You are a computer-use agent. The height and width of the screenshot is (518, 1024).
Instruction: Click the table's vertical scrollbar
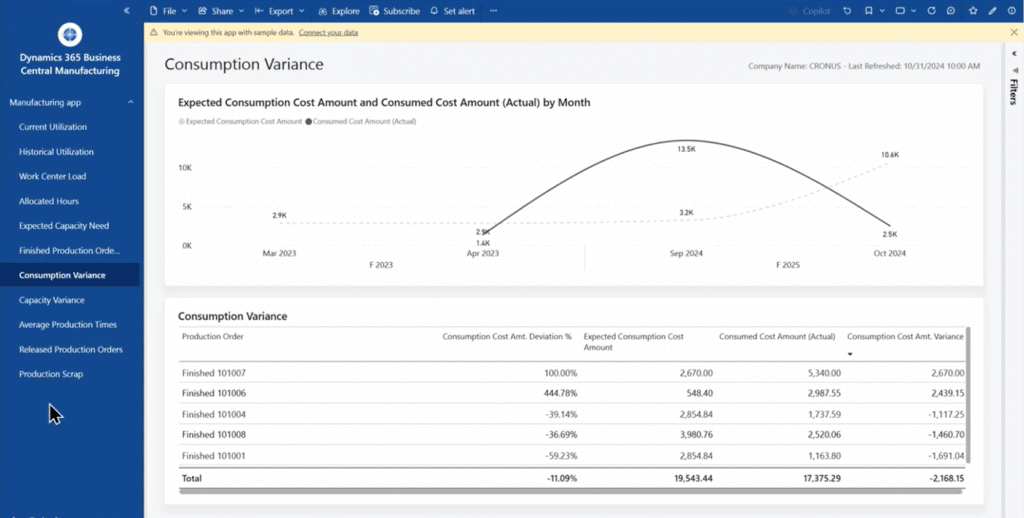[x=968, y=395]
